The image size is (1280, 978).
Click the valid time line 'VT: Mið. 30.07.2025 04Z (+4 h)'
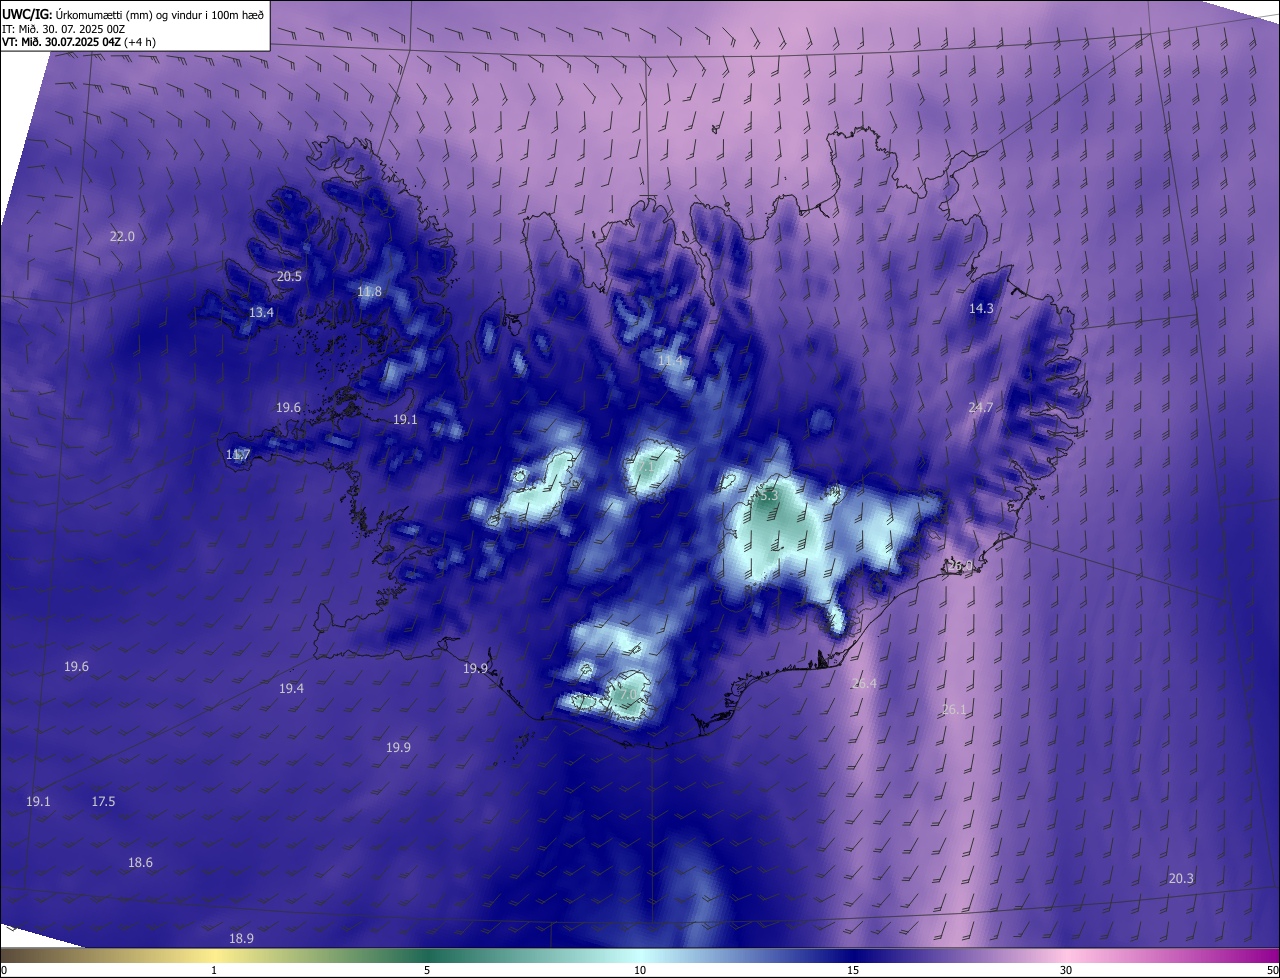[79, 42]
